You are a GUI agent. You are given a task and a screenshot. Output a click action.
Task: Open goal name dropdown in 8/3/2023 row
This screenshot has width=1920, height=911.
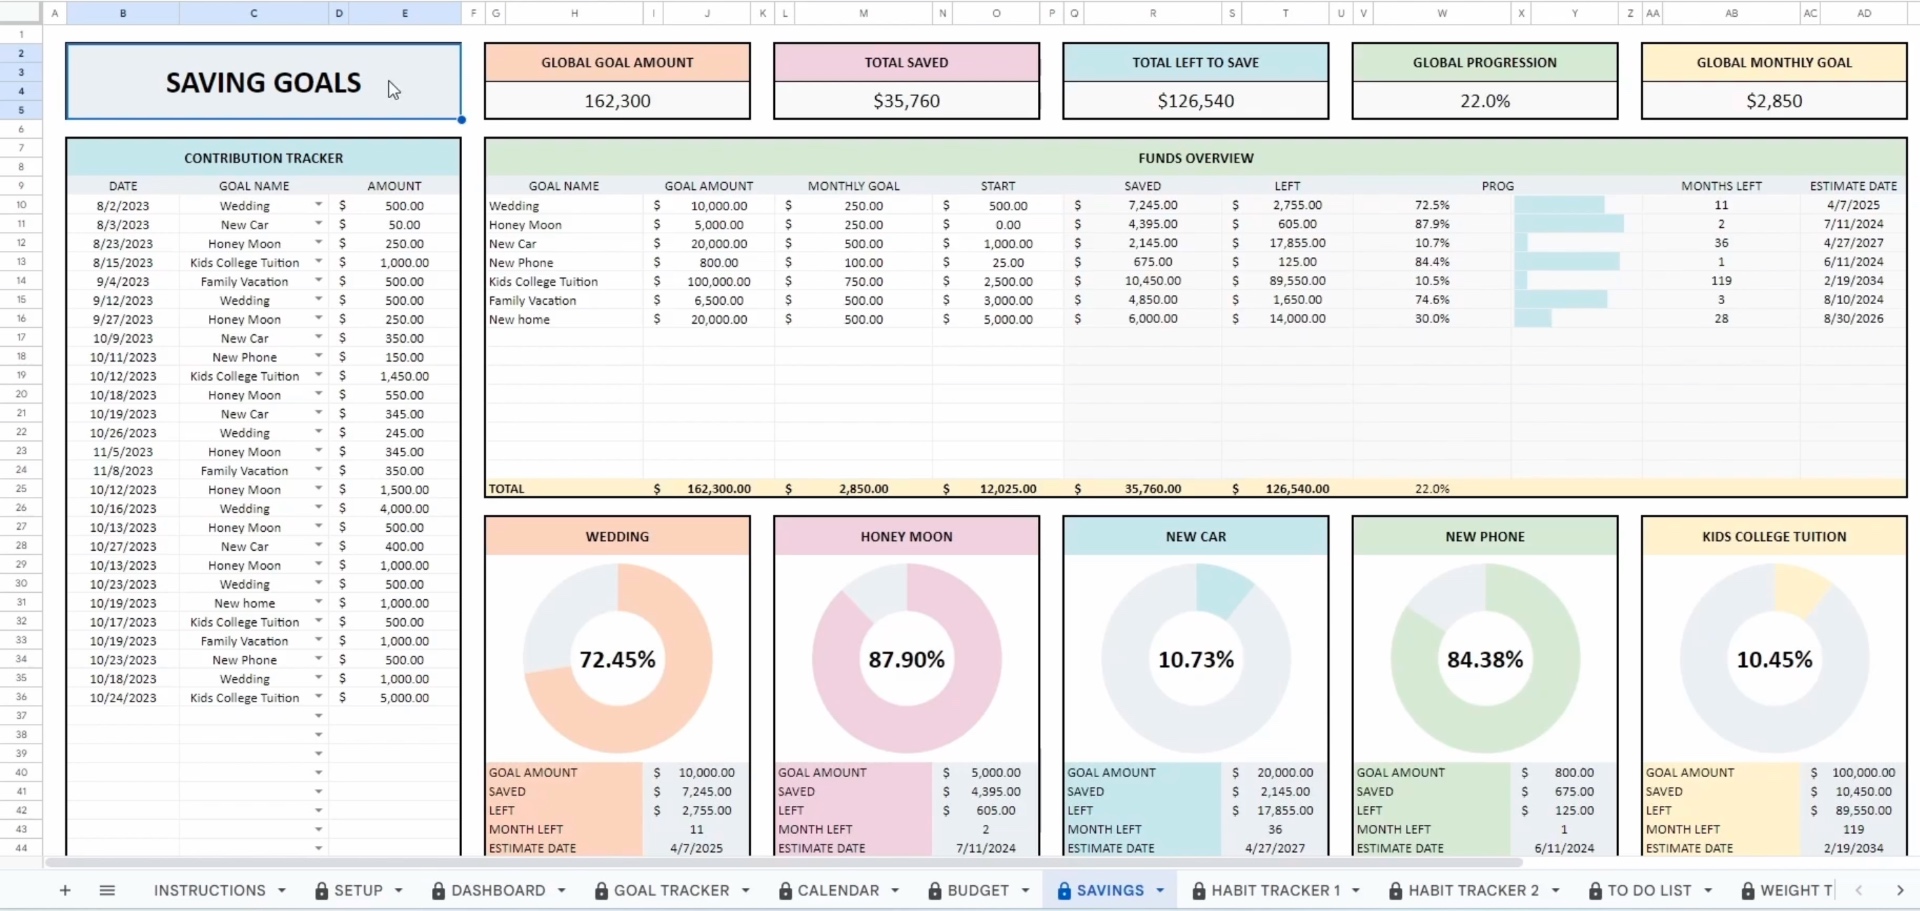(319, 224)
